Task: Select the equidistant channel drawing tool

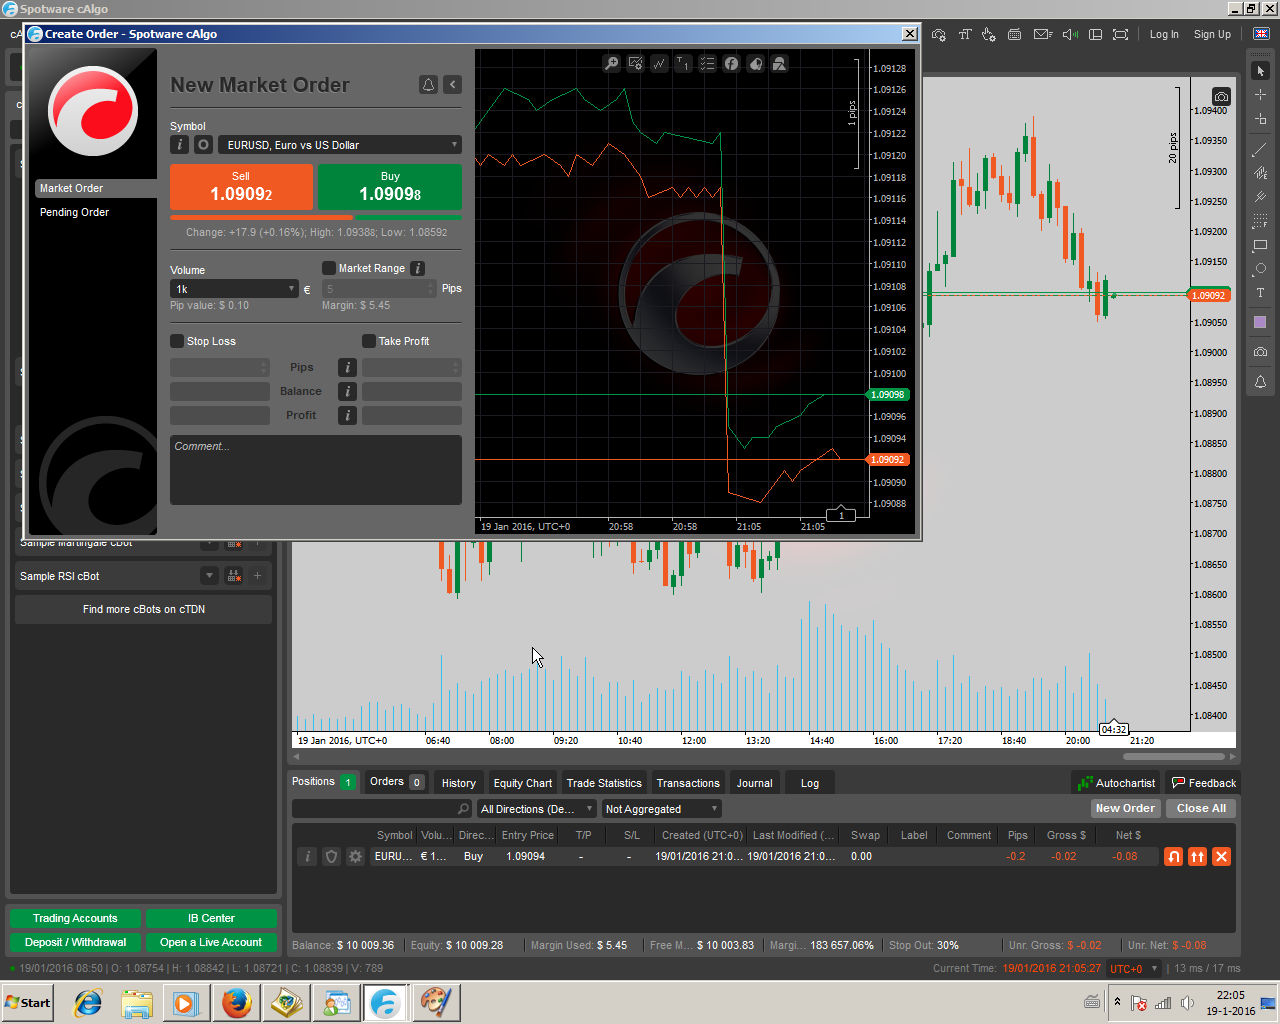Action: point(1260,173)
